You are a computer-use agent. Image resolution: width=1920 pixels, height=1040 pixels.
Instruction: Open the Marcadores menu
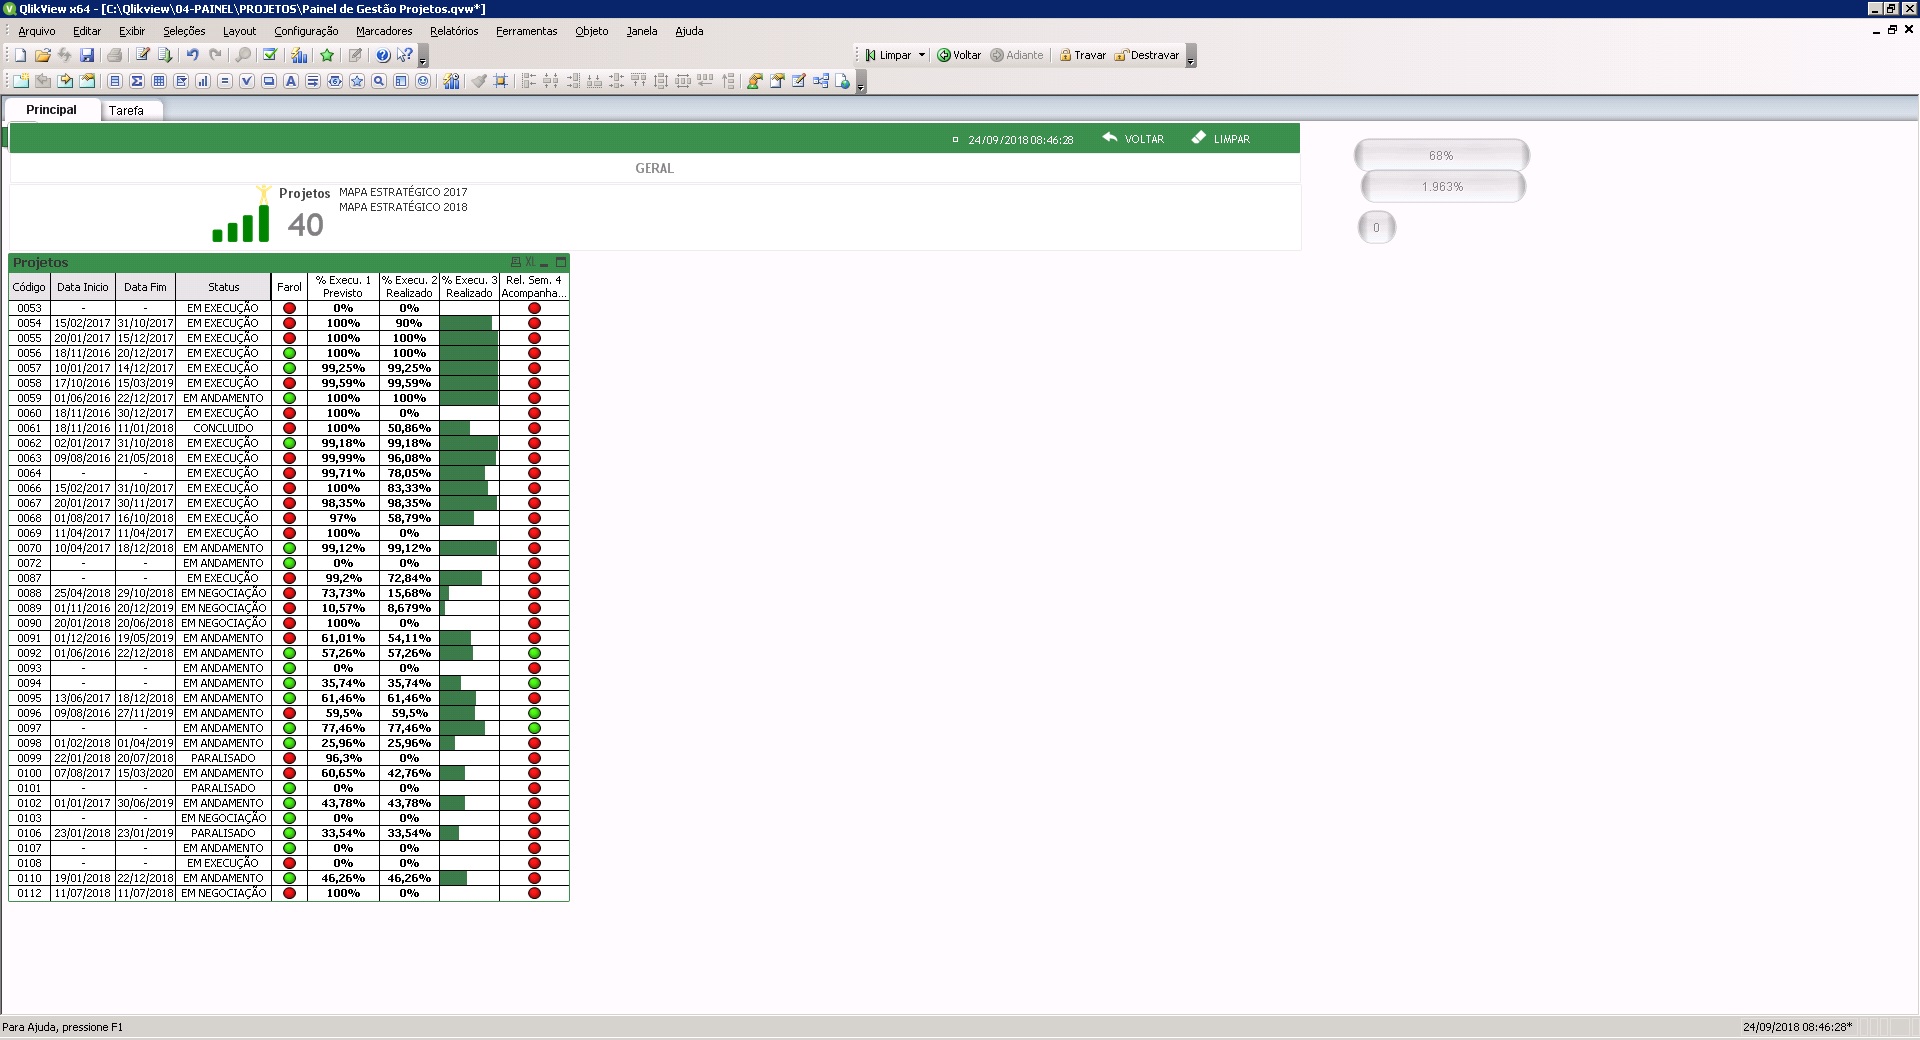[384, 31]
